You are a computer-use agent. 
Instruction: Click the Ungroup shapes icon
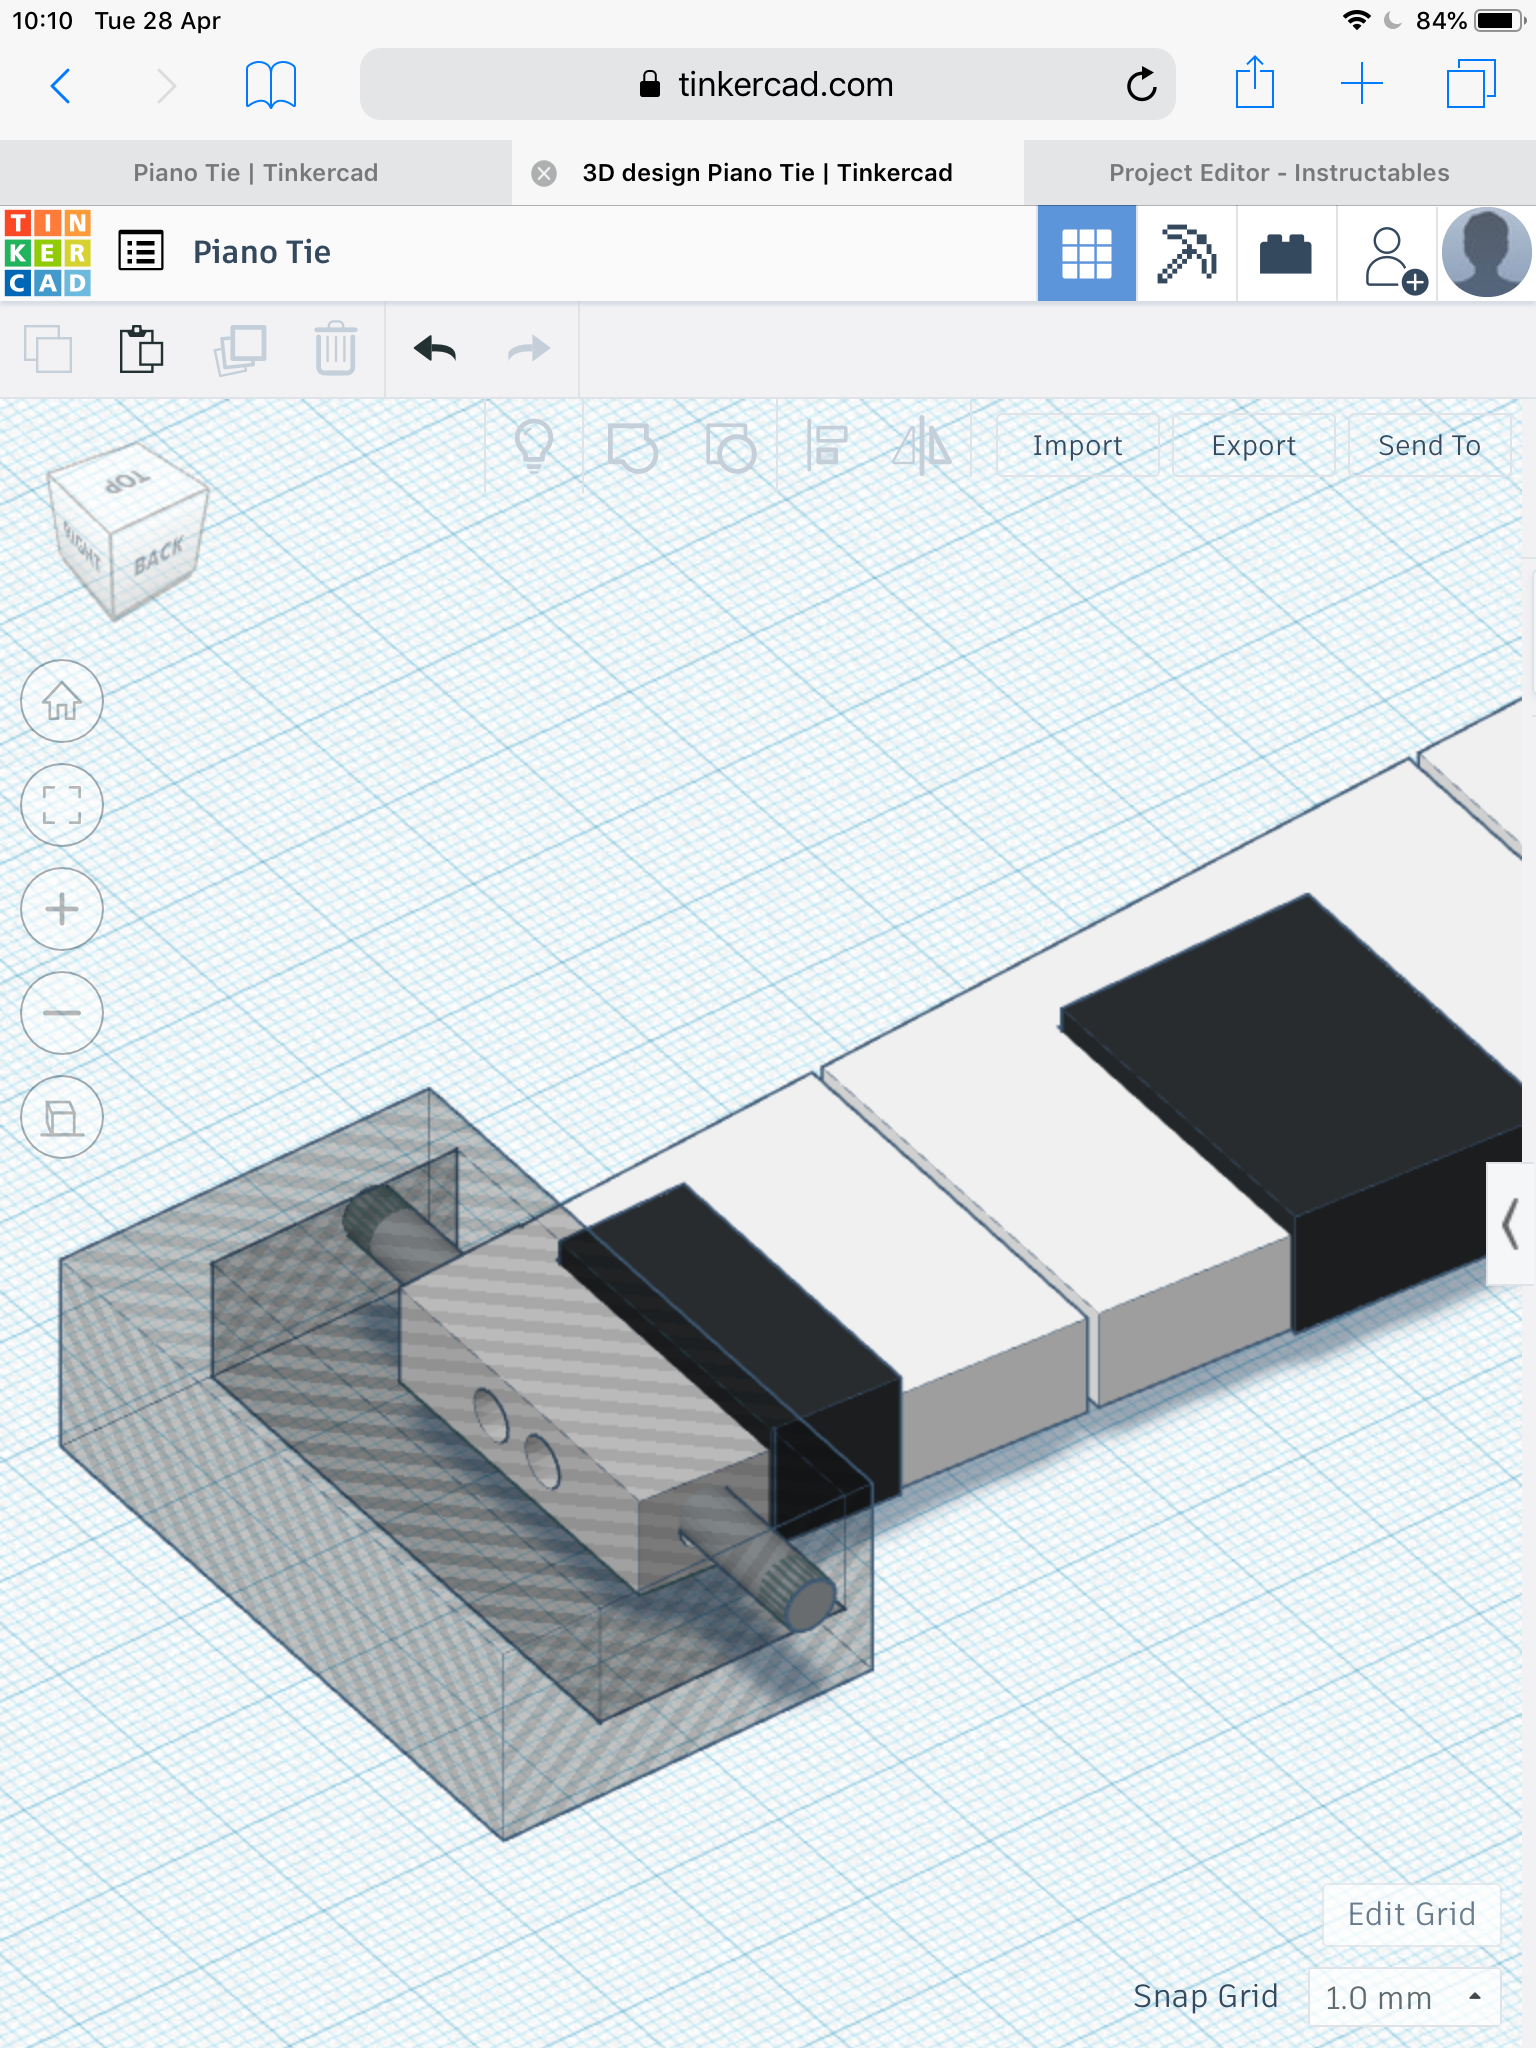coord(730,447)
